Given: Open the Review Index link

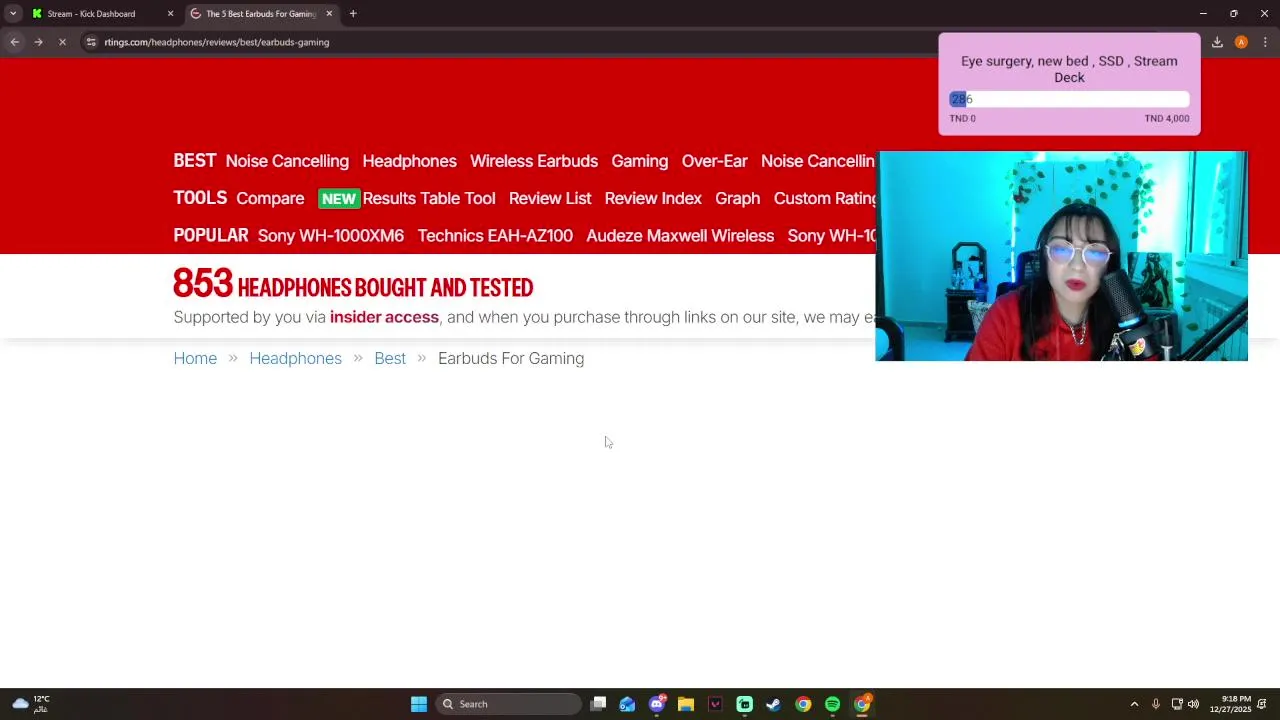Looking at the screenshot, I should (653, 198).
